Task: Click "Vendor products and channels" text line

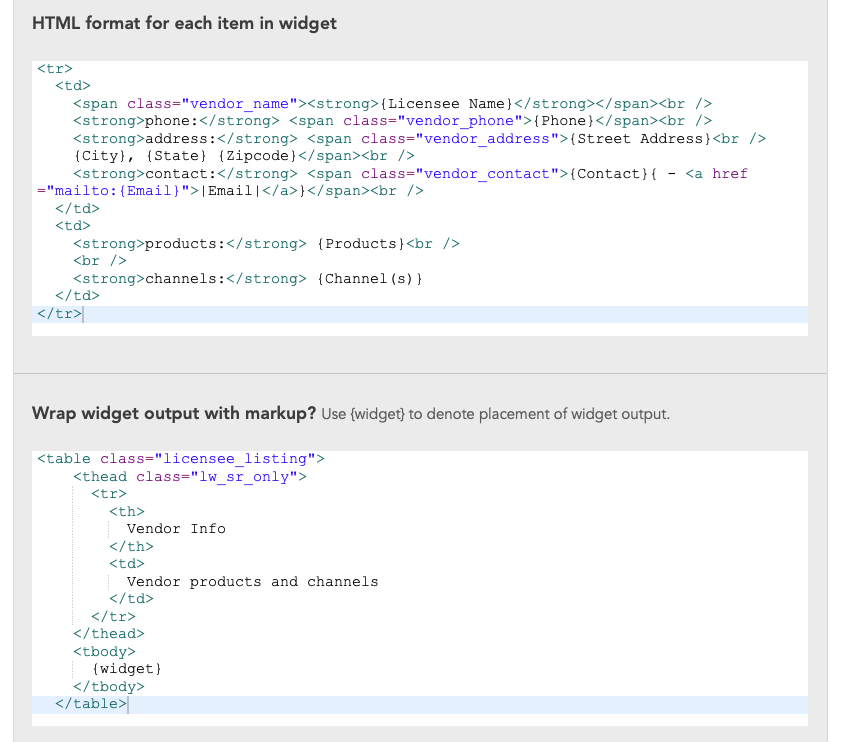Action: 252,582
